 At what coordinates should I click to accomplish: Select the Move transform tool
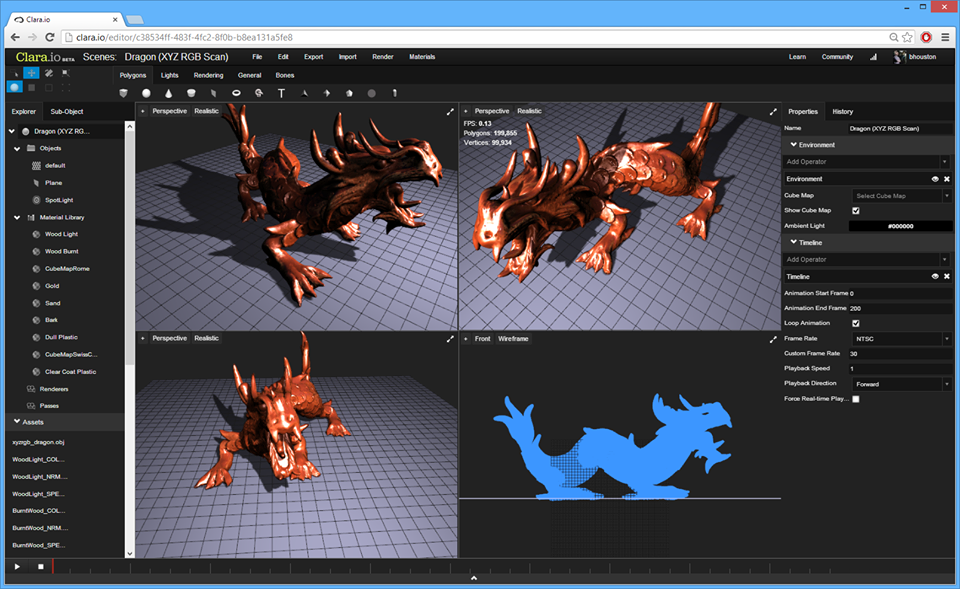pyautogui.click(x=31, y=73)
